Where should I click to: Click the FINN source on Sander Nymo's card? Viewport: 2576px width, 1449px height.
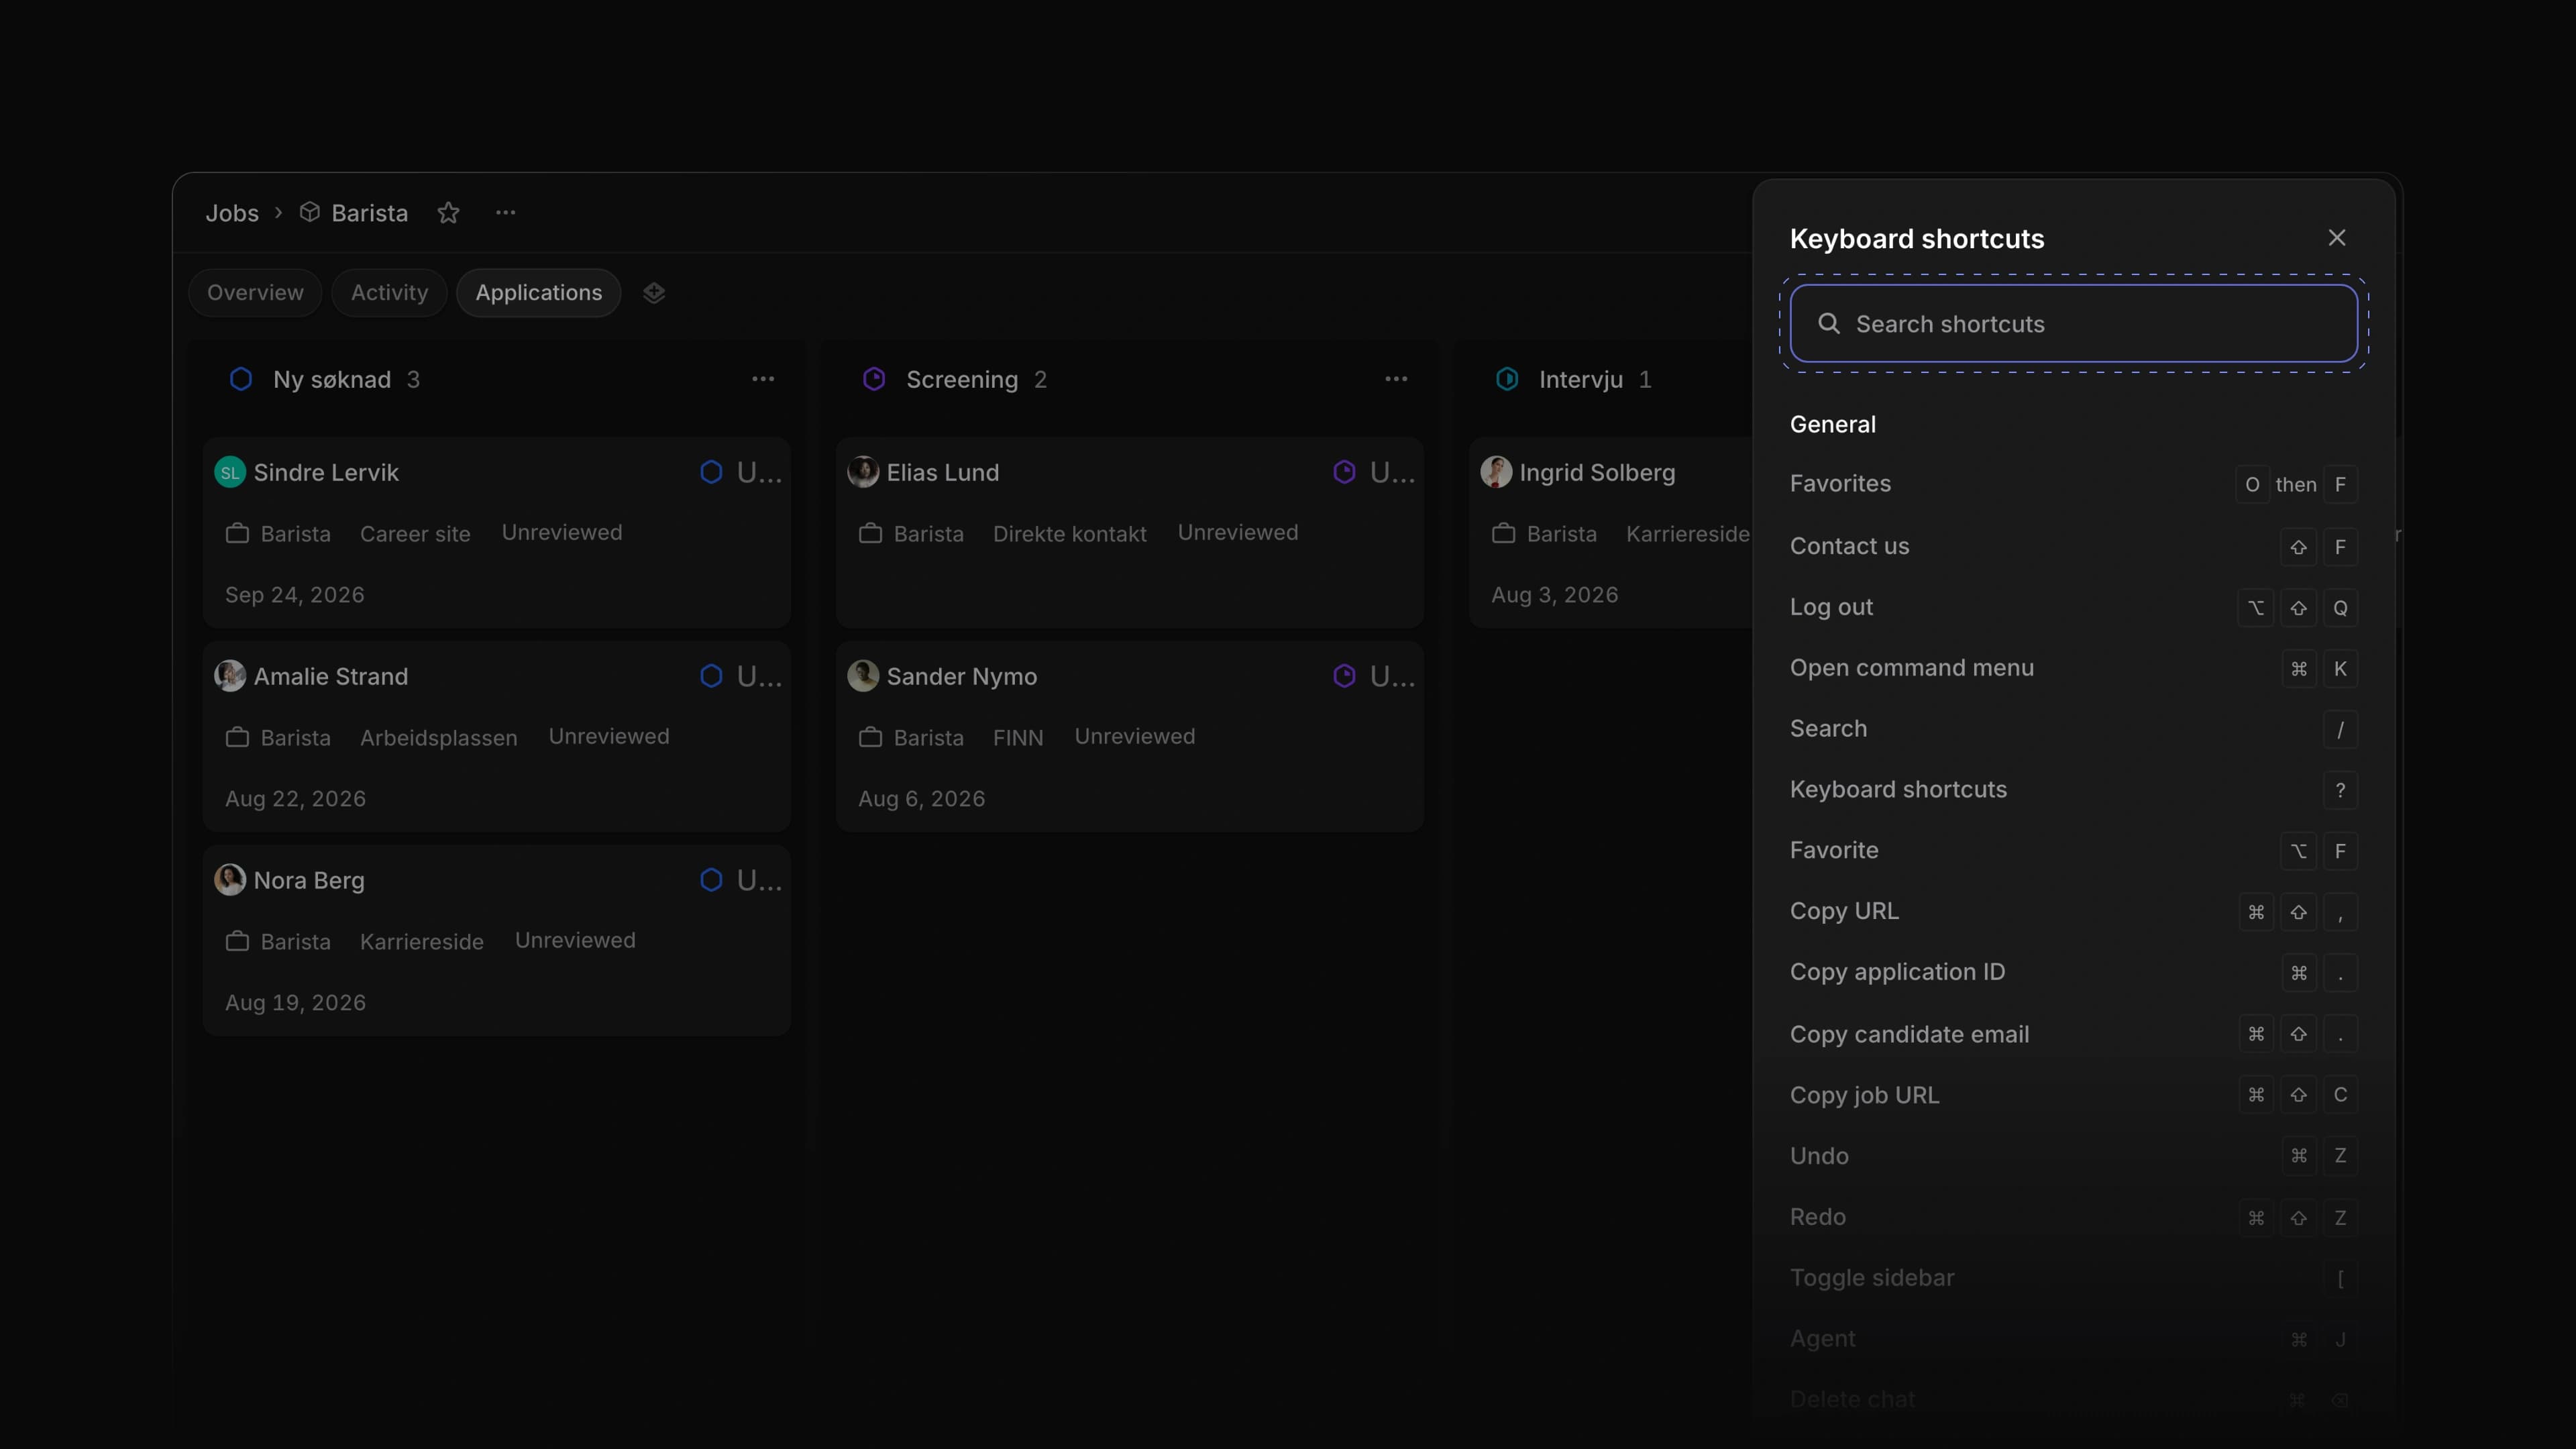pos(1018,738)
